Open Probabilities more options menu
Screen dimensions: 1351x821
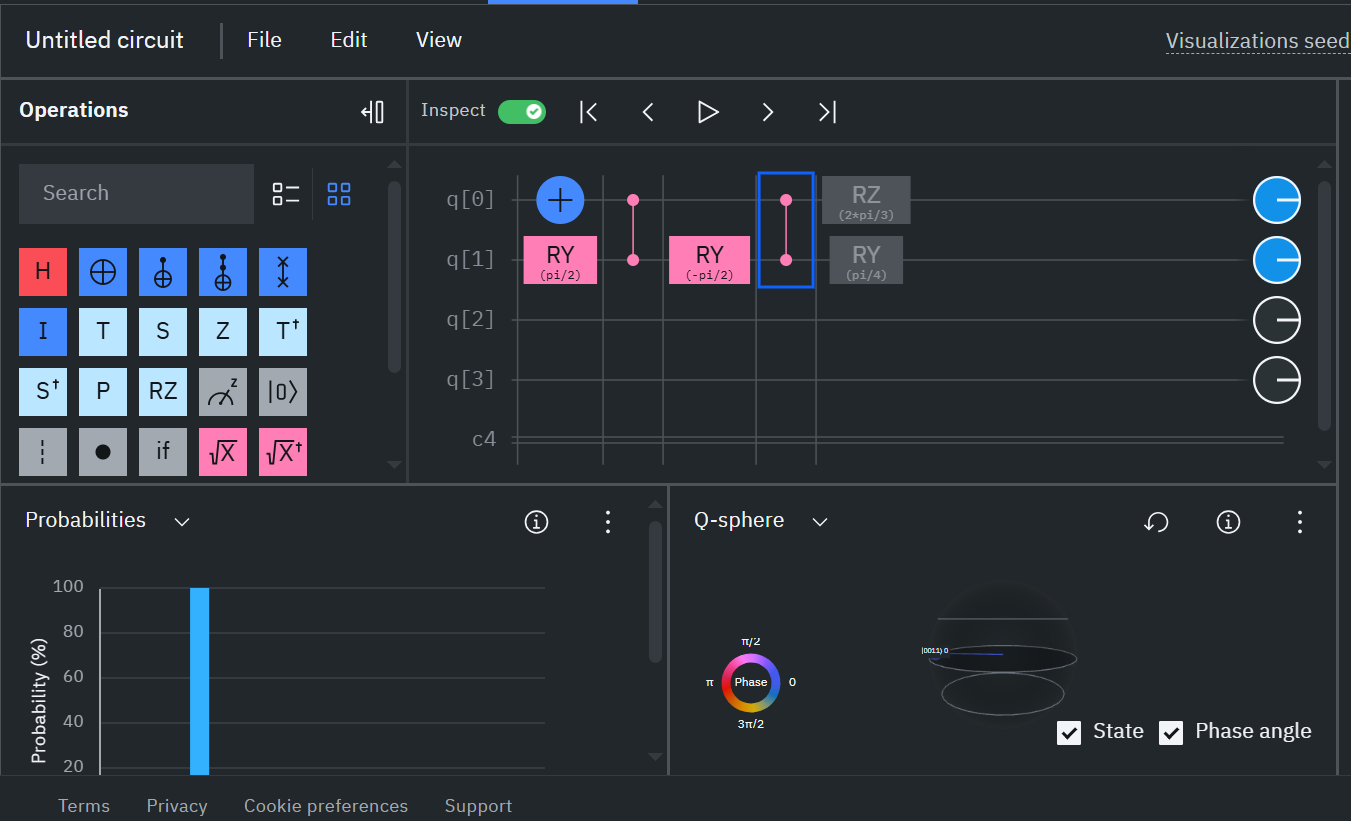[x=607, y=521]
